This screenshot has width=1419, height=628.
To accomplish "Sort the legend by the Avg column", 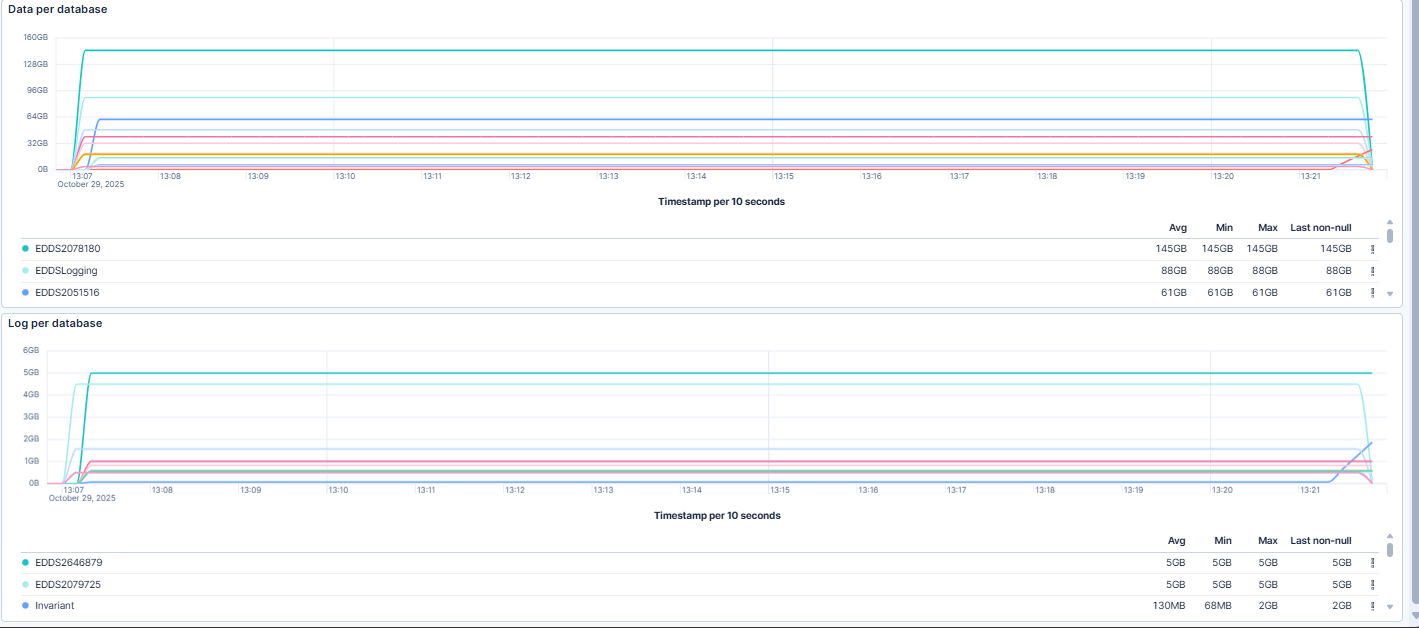I will point(1176,227).
